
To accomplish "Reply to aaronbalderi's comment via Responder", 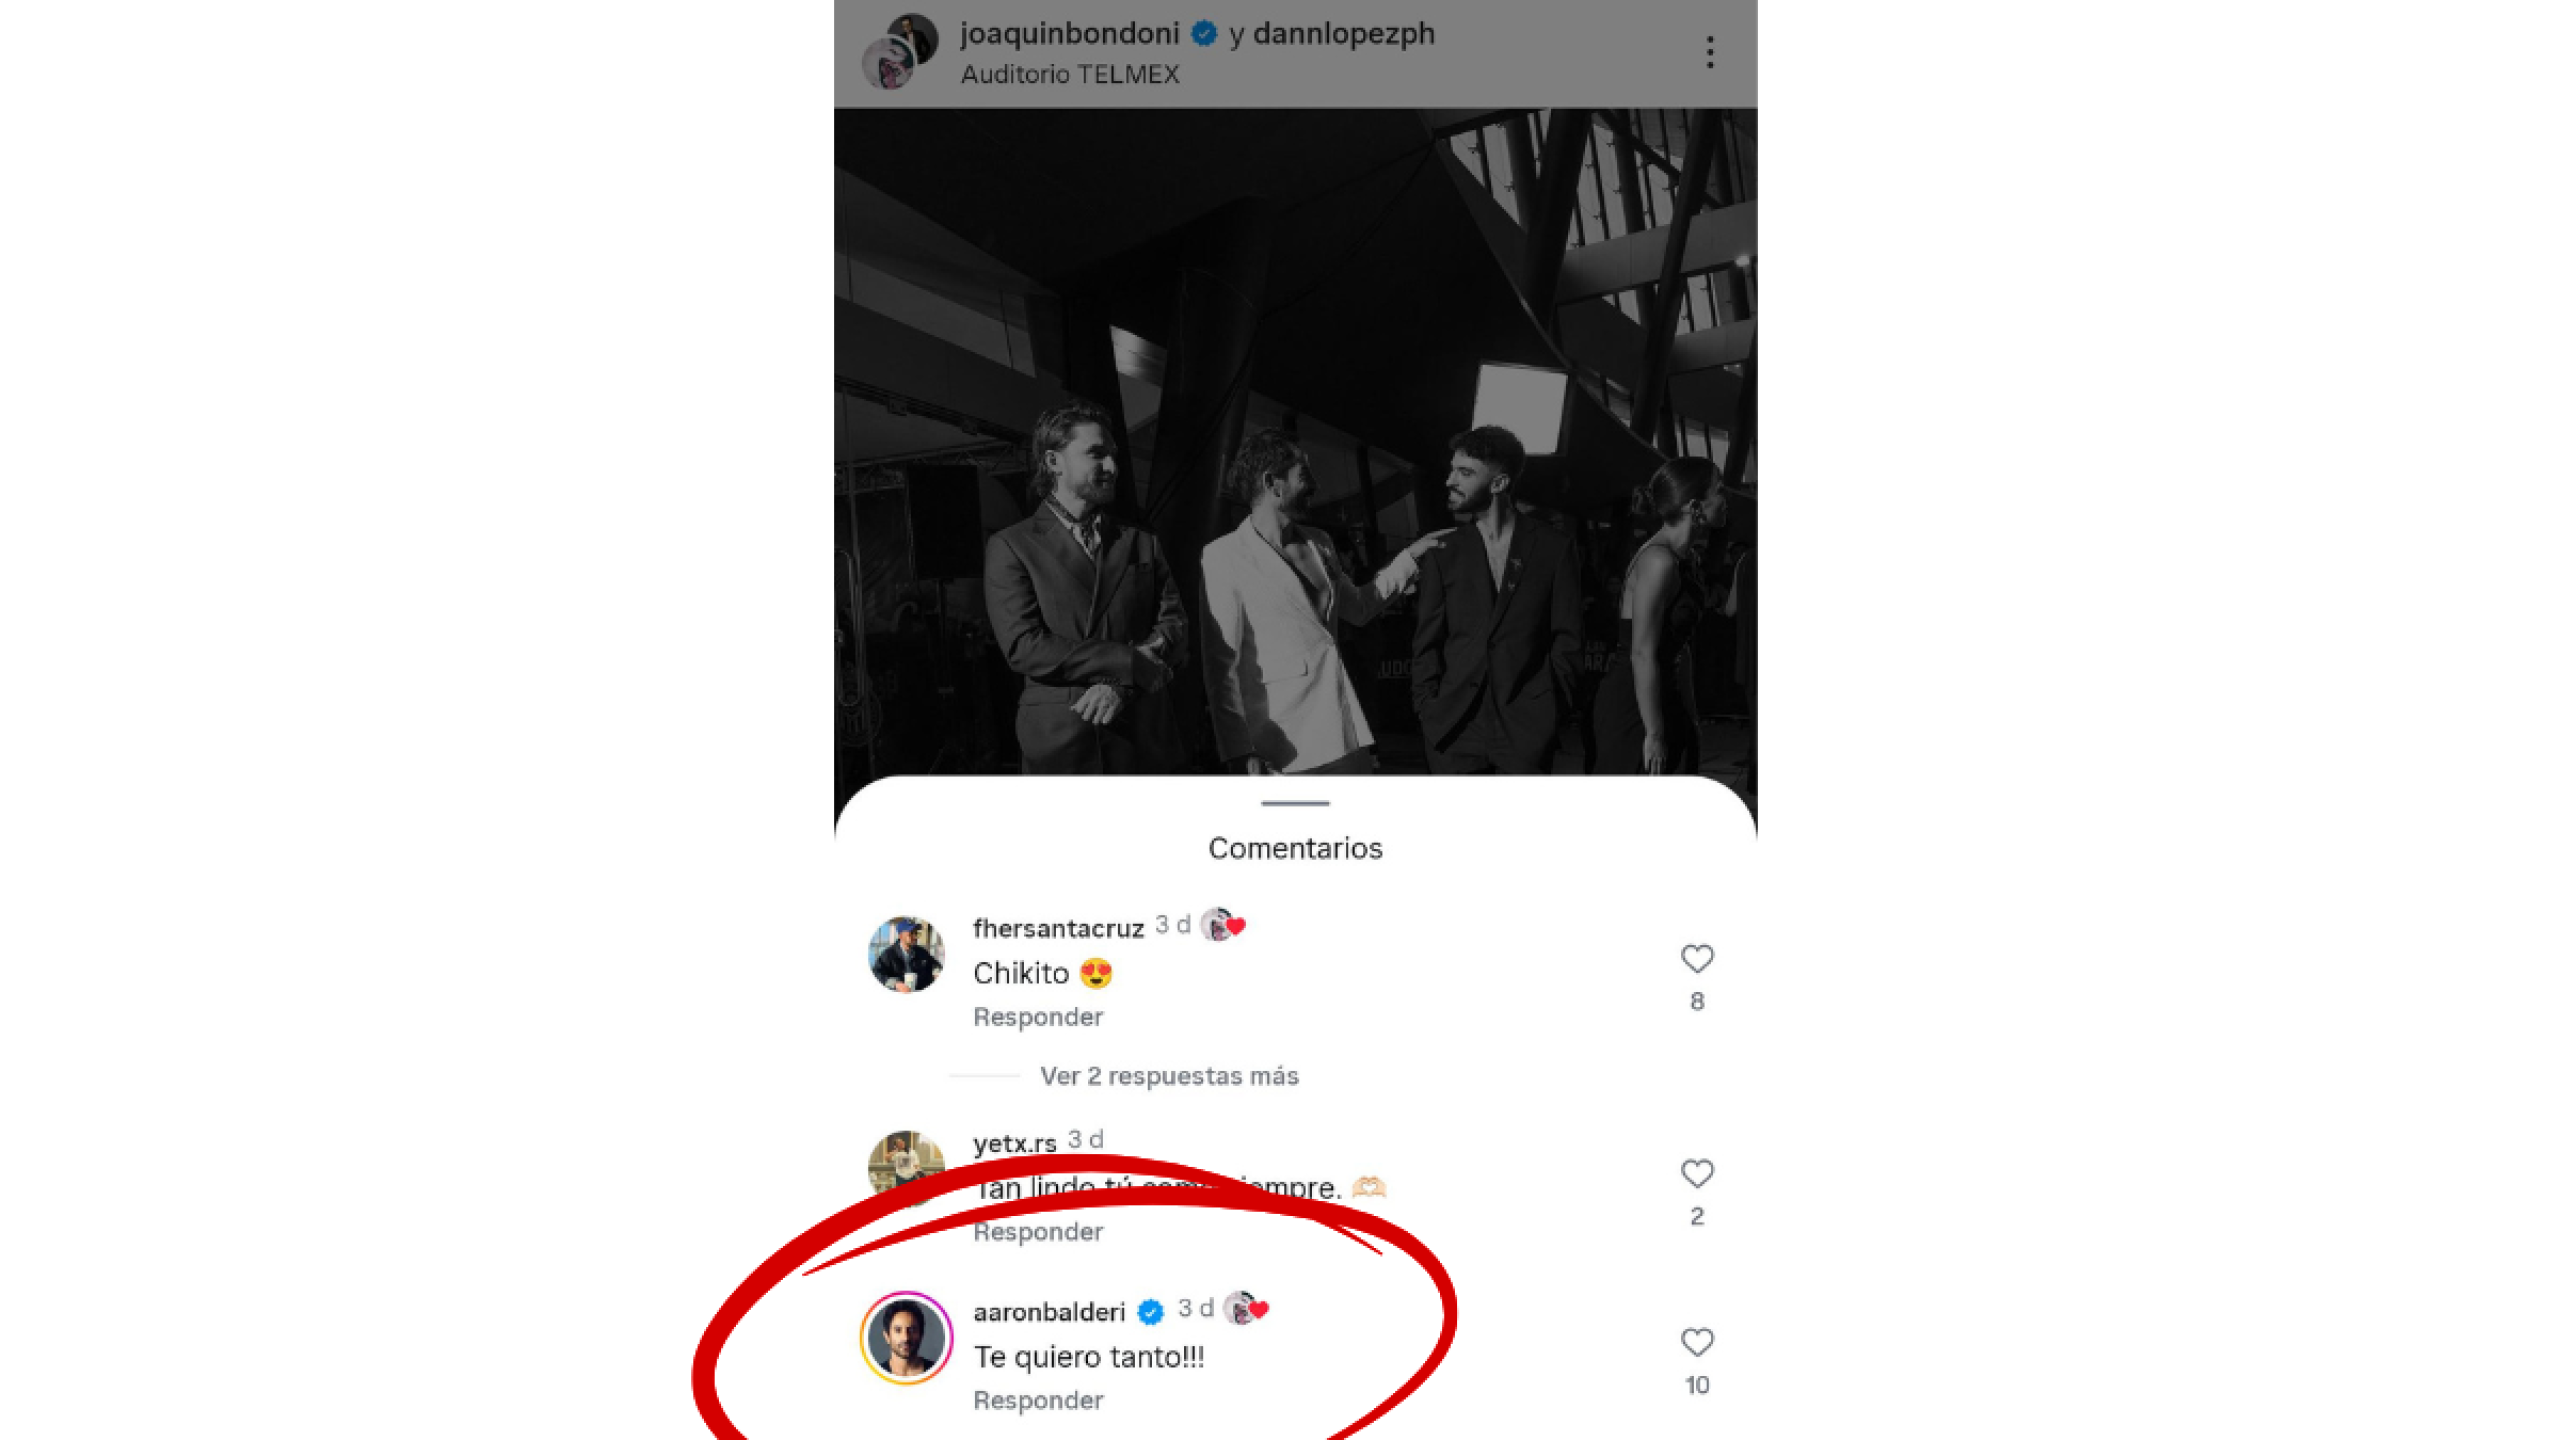I will tap(1038, 1401).
